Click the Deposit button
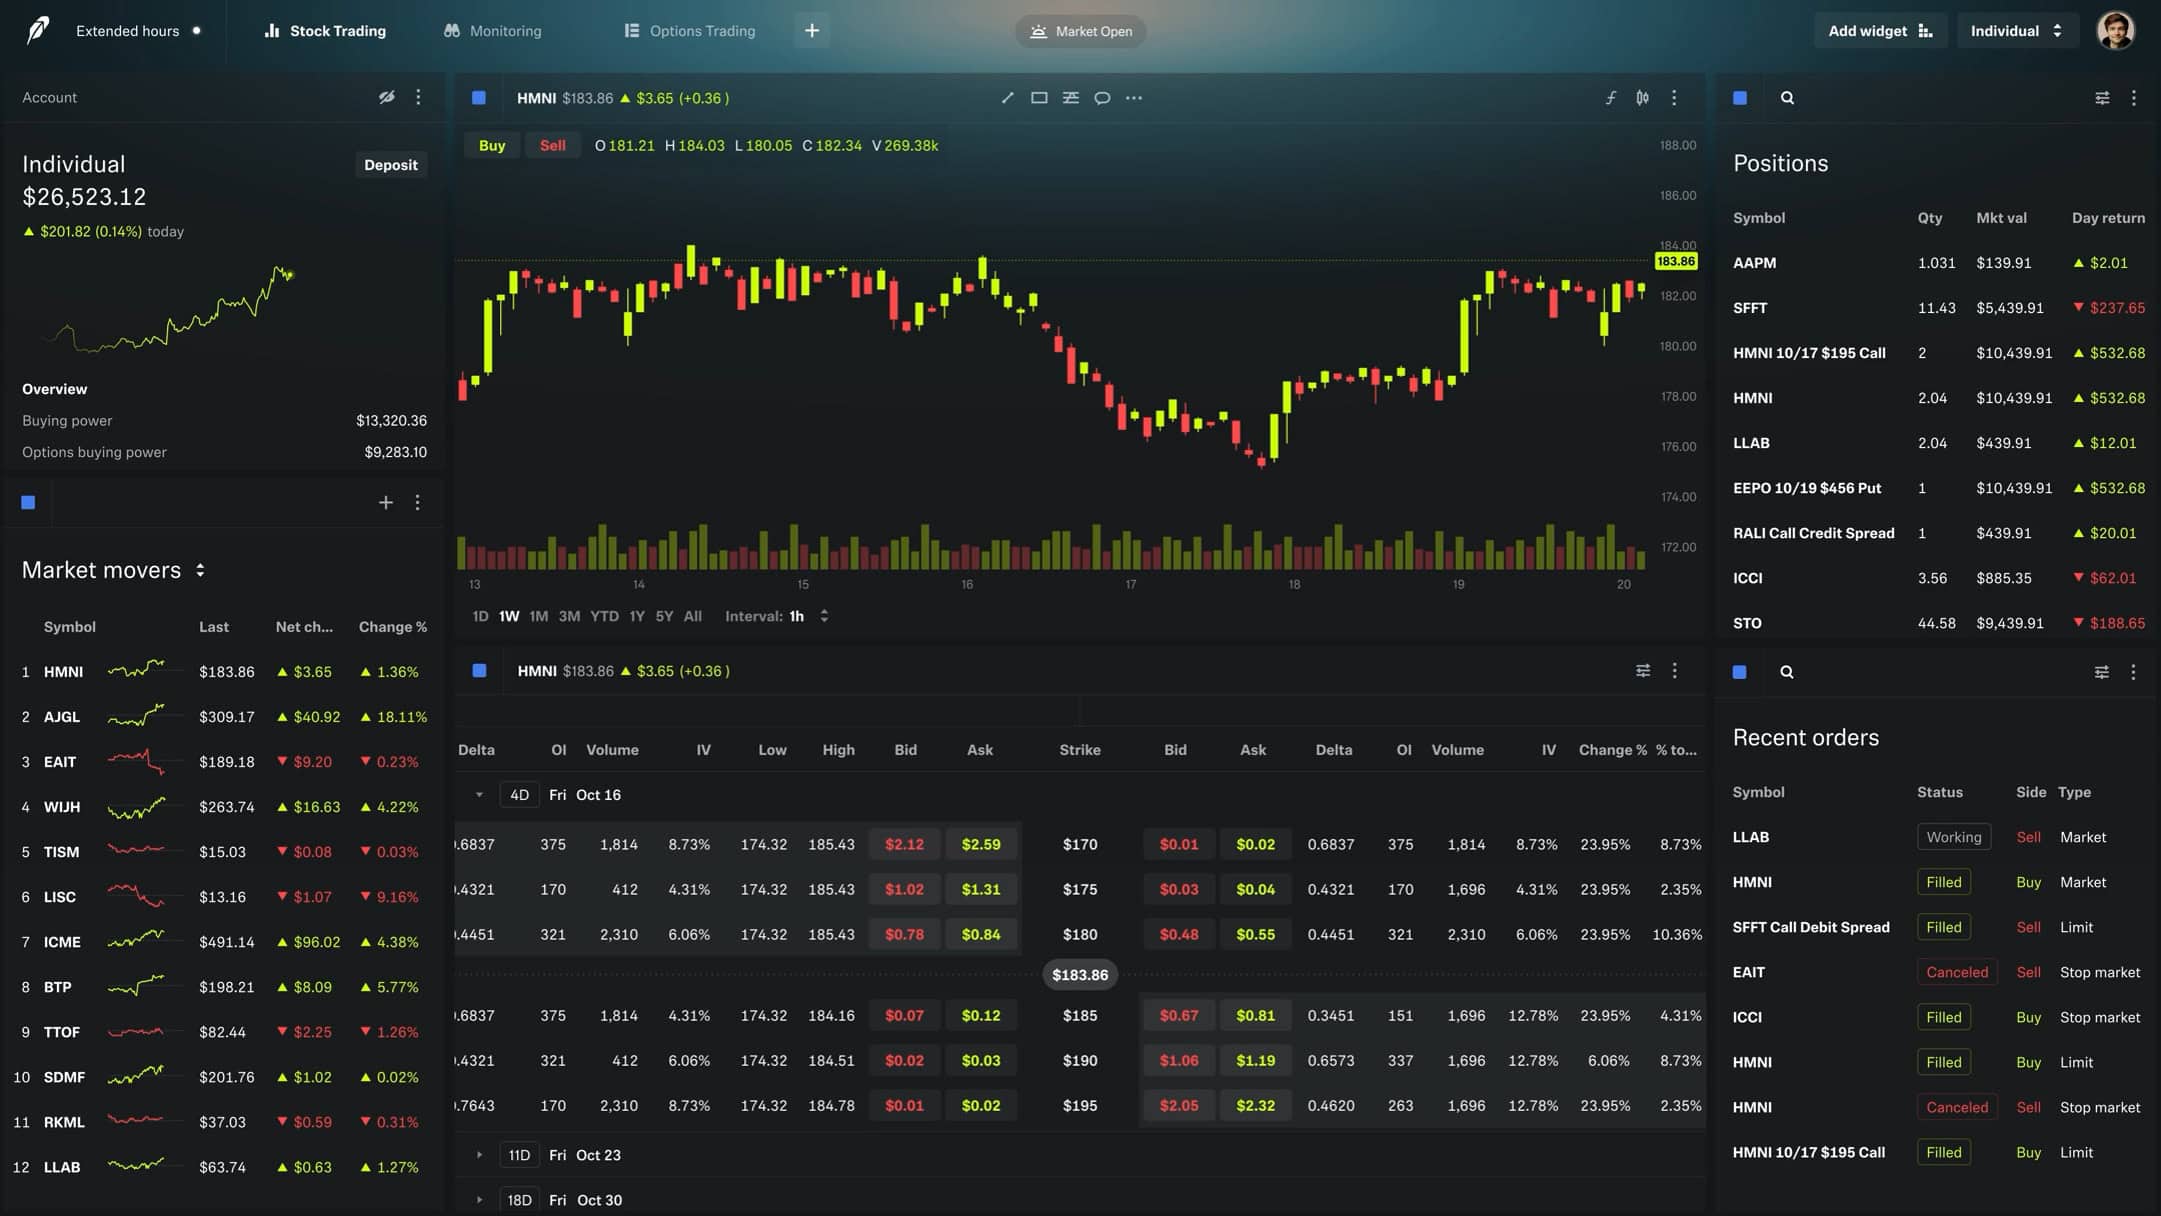2161x1216 pixels. [391, 164]
